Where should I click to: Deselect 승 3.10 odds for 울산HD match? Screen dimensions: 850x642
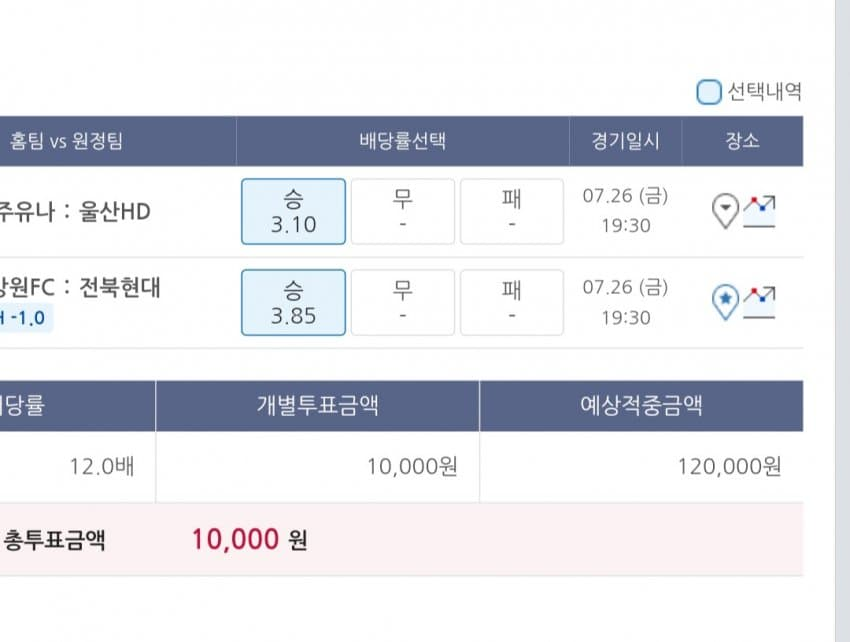tap(293, 211)
